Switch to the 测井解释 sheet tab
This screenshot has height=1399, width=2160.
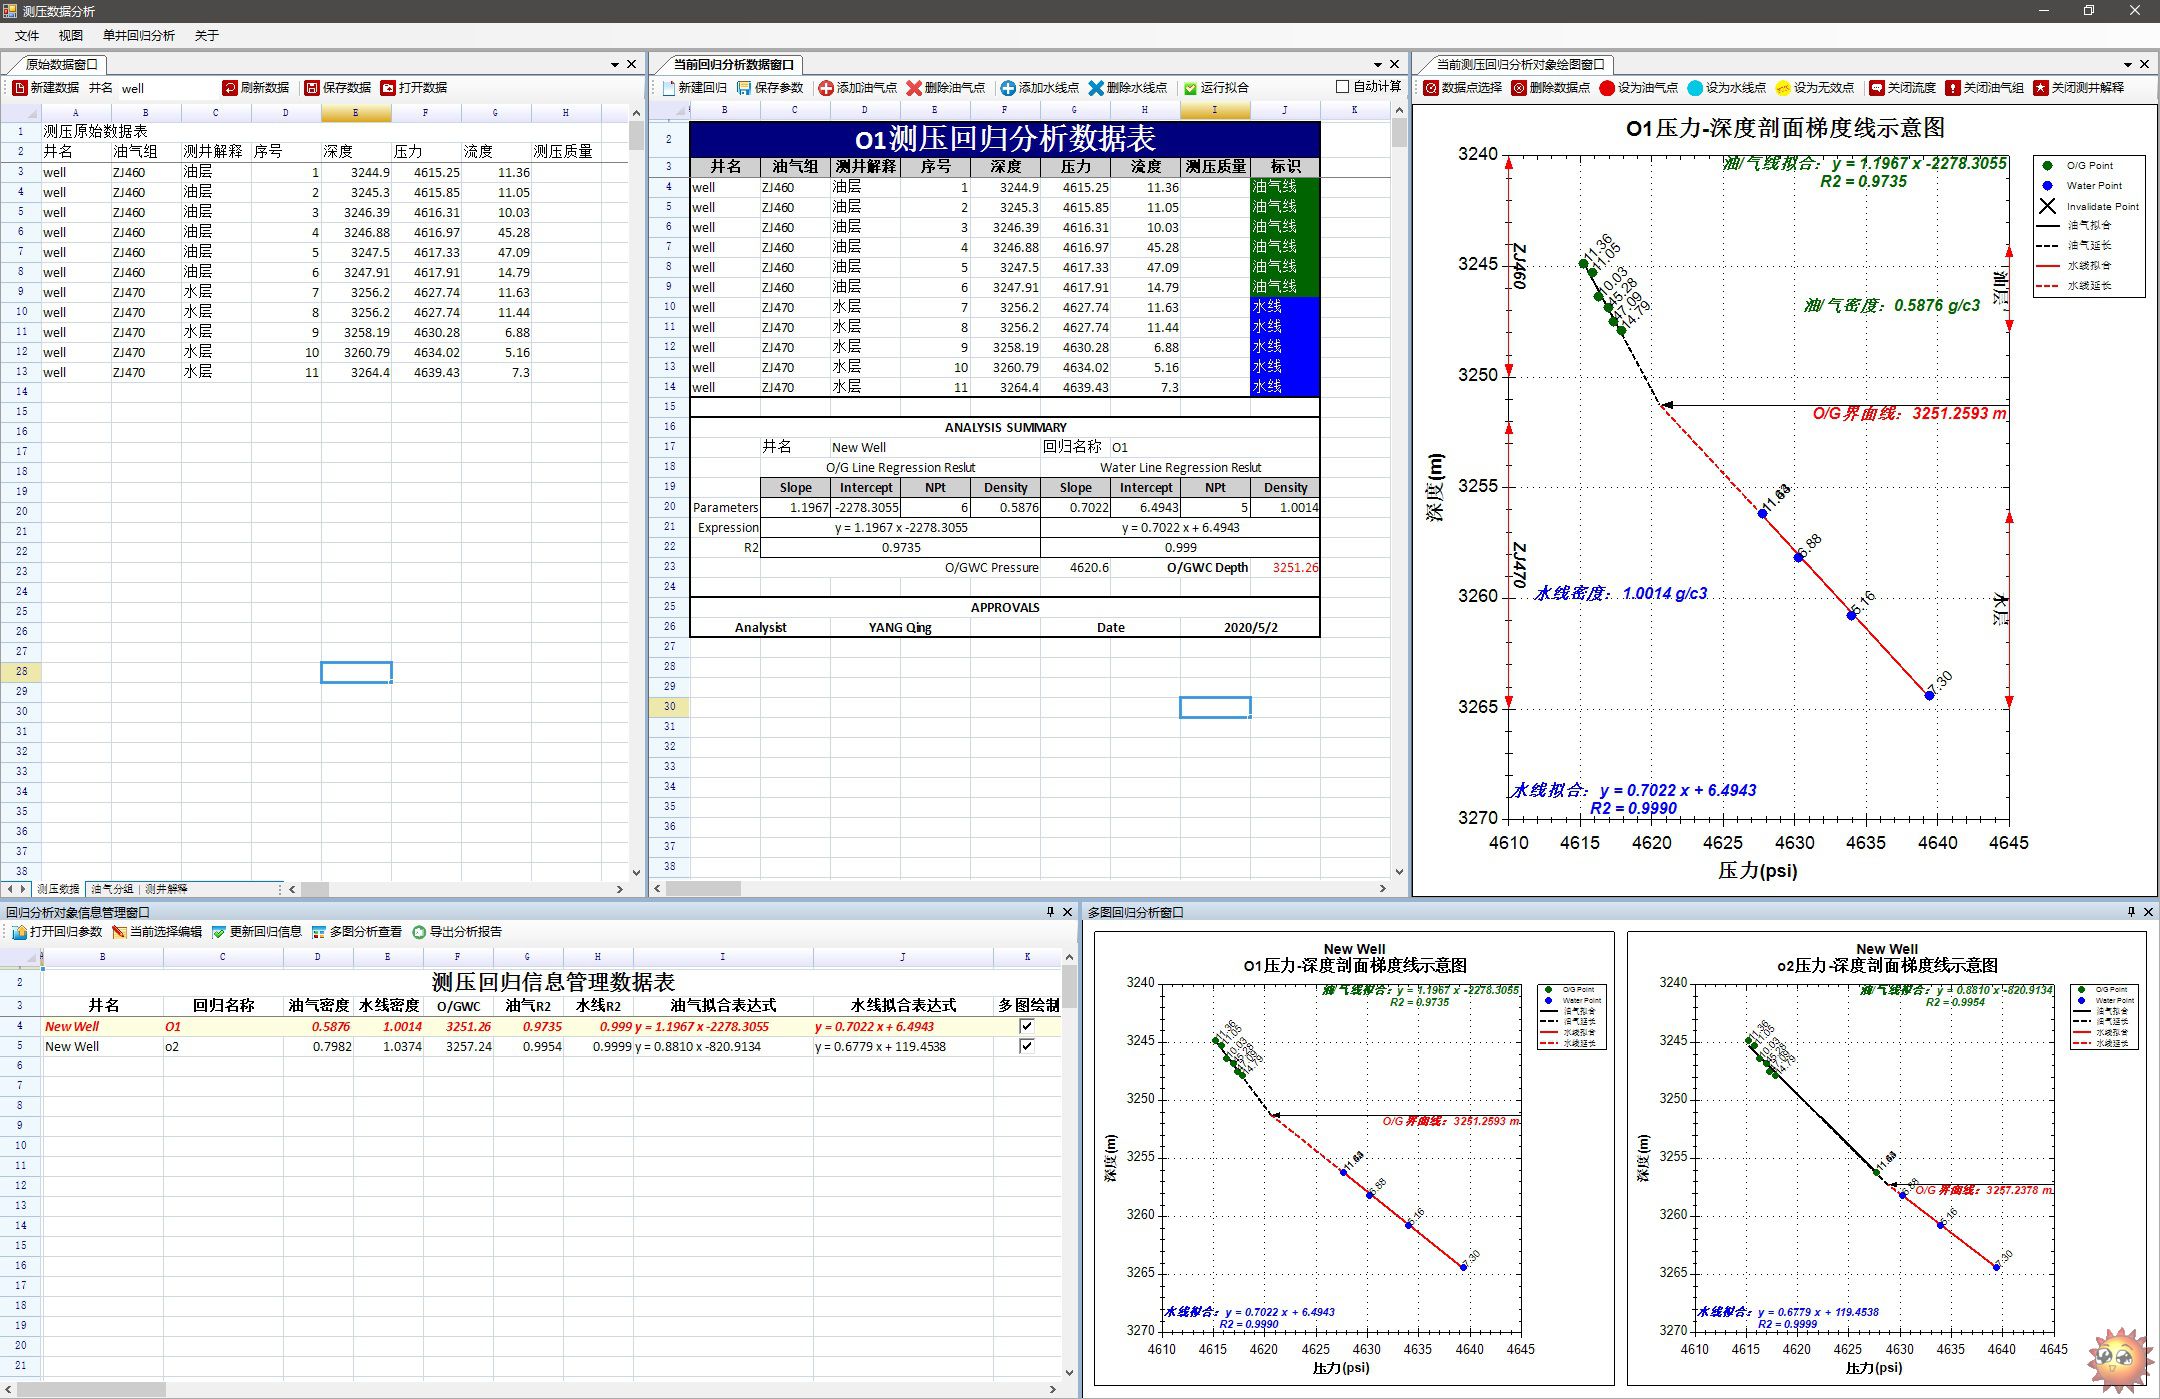click(x=166, y=889)
